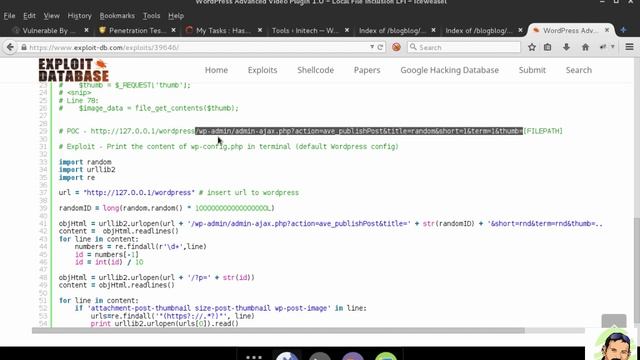
Task: Click the Exploit Database logo
Action: pos(73,70)
